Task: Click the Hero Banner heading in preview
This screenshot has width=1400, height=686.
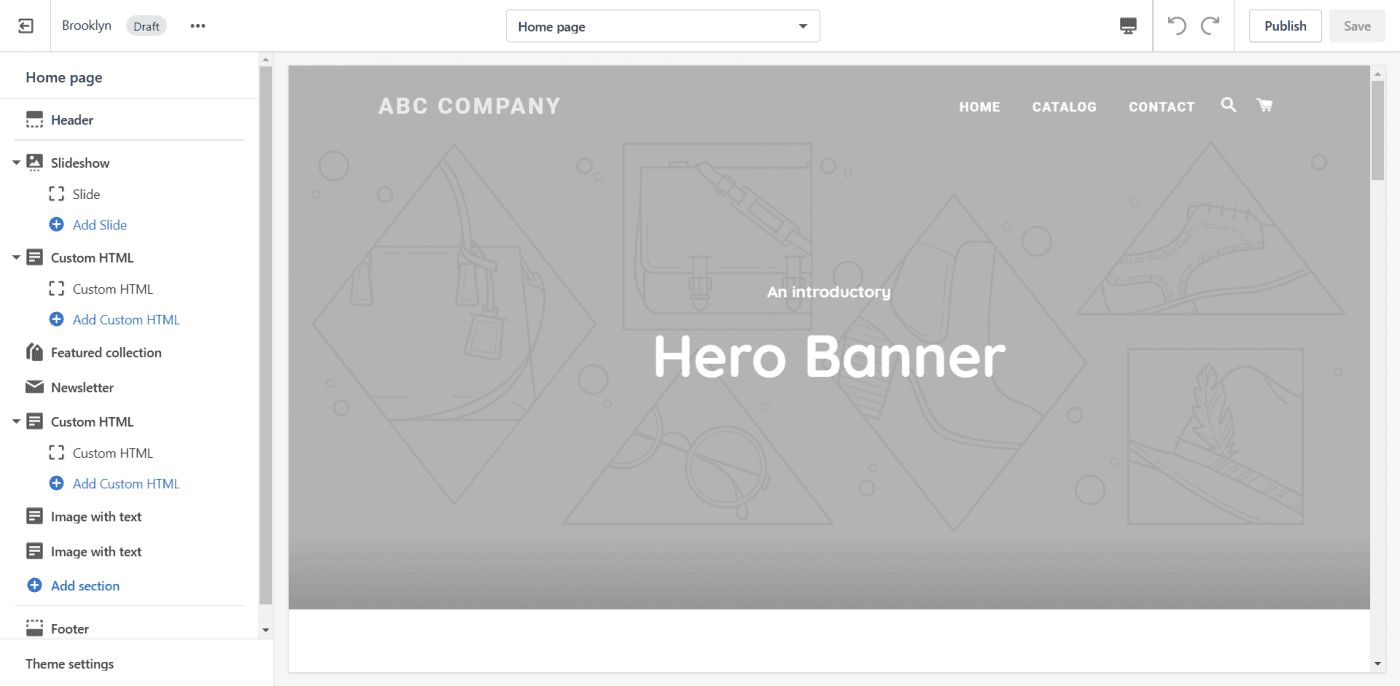Action: (x=829, y=356)
